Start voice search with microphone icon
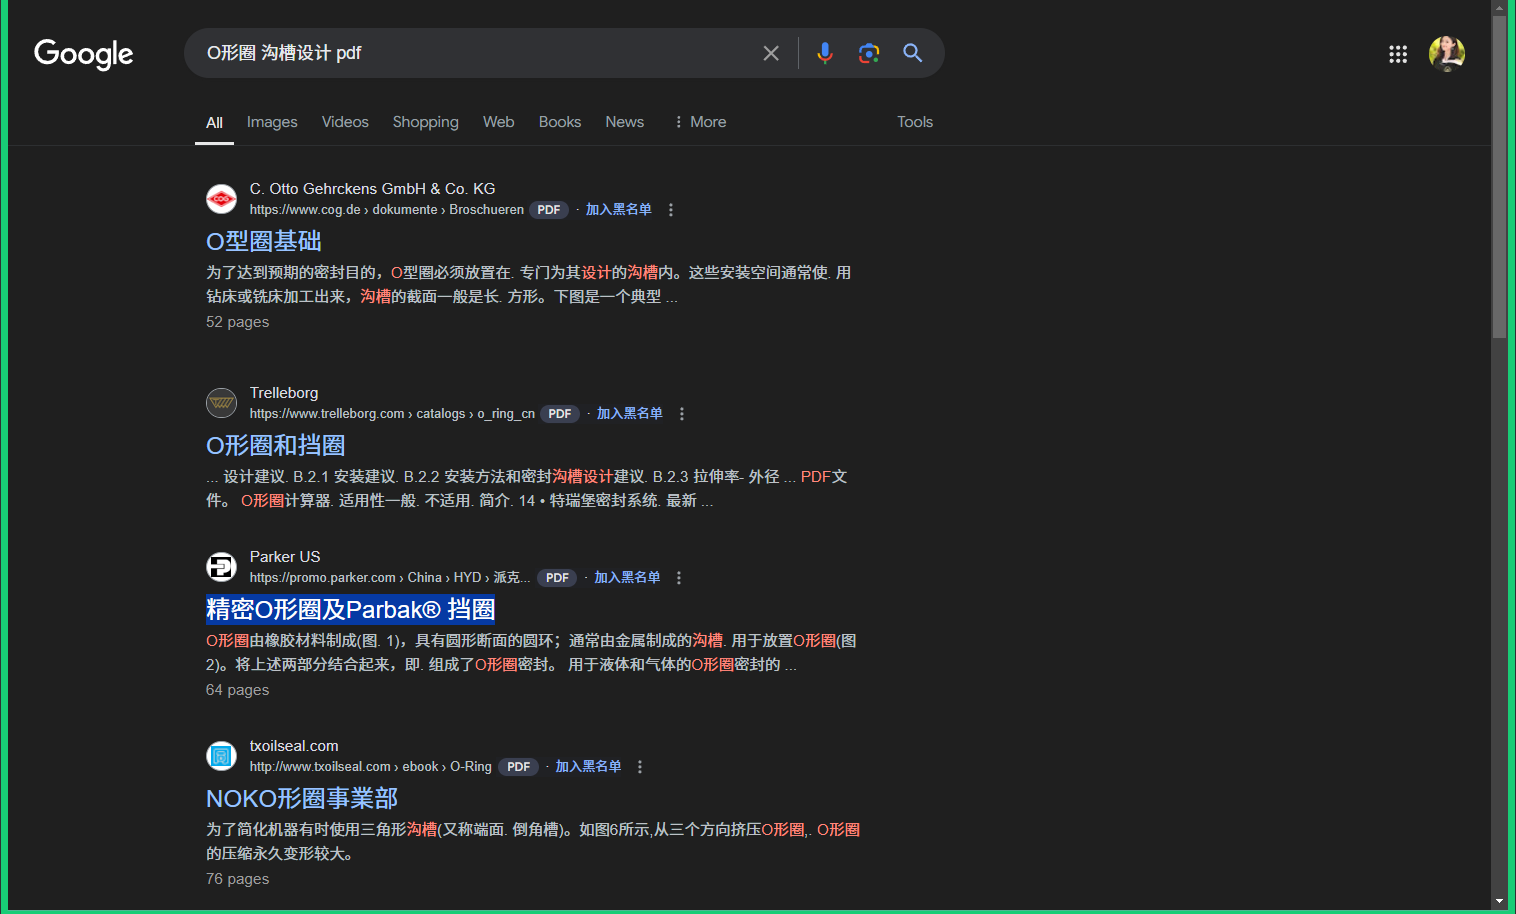The width and height of the screenshot is (1516, 914). pyautogui.click(x=824, y=53)
